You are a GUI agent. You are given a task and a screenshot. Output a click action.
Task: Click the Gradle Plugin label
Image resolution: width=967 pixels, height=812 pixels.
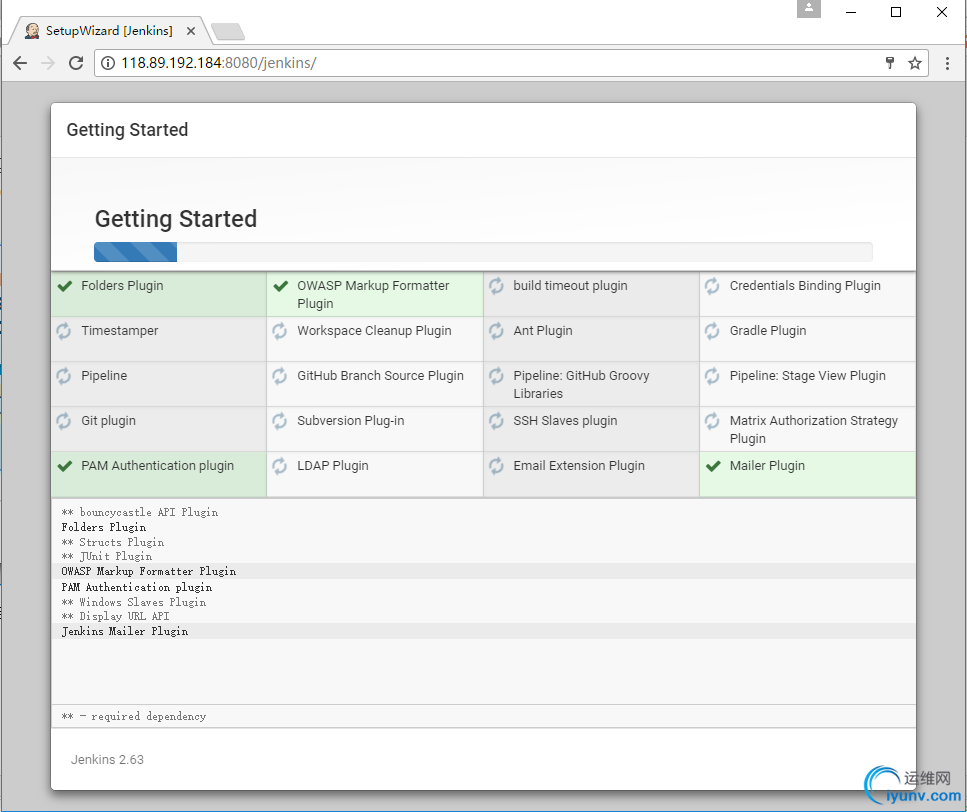(x=768, y=330)
